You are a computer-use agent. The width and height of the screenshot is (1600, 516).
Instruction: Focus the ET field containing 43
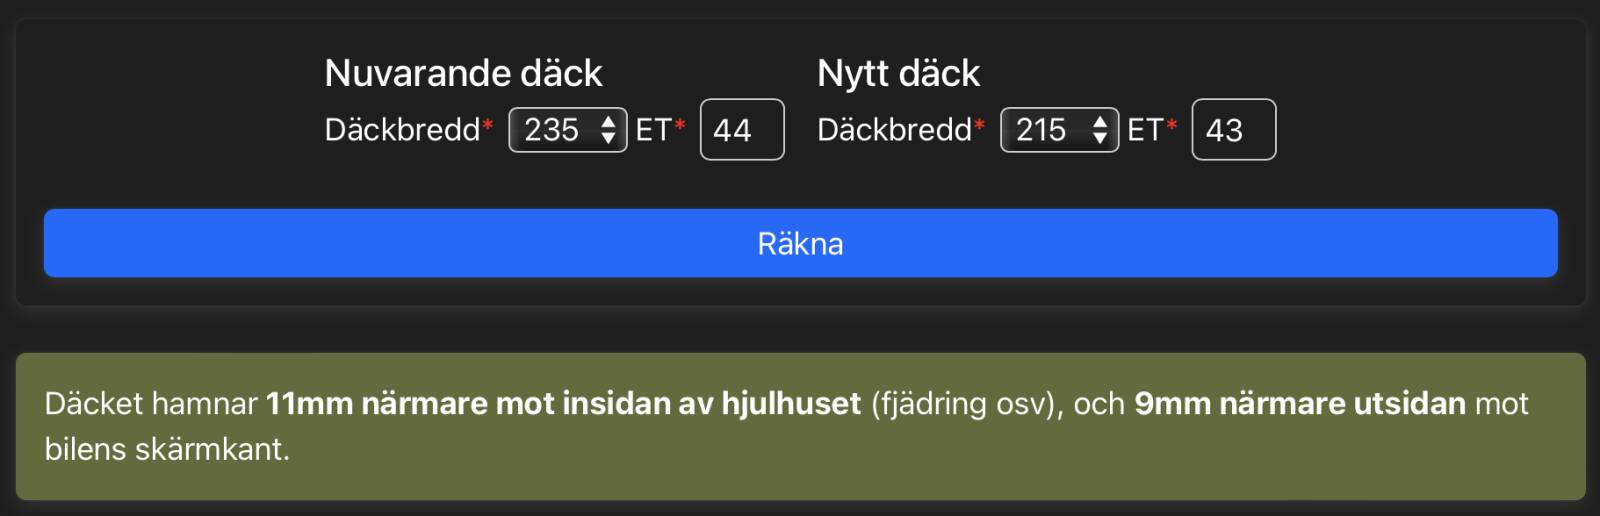coord(1233,130)
